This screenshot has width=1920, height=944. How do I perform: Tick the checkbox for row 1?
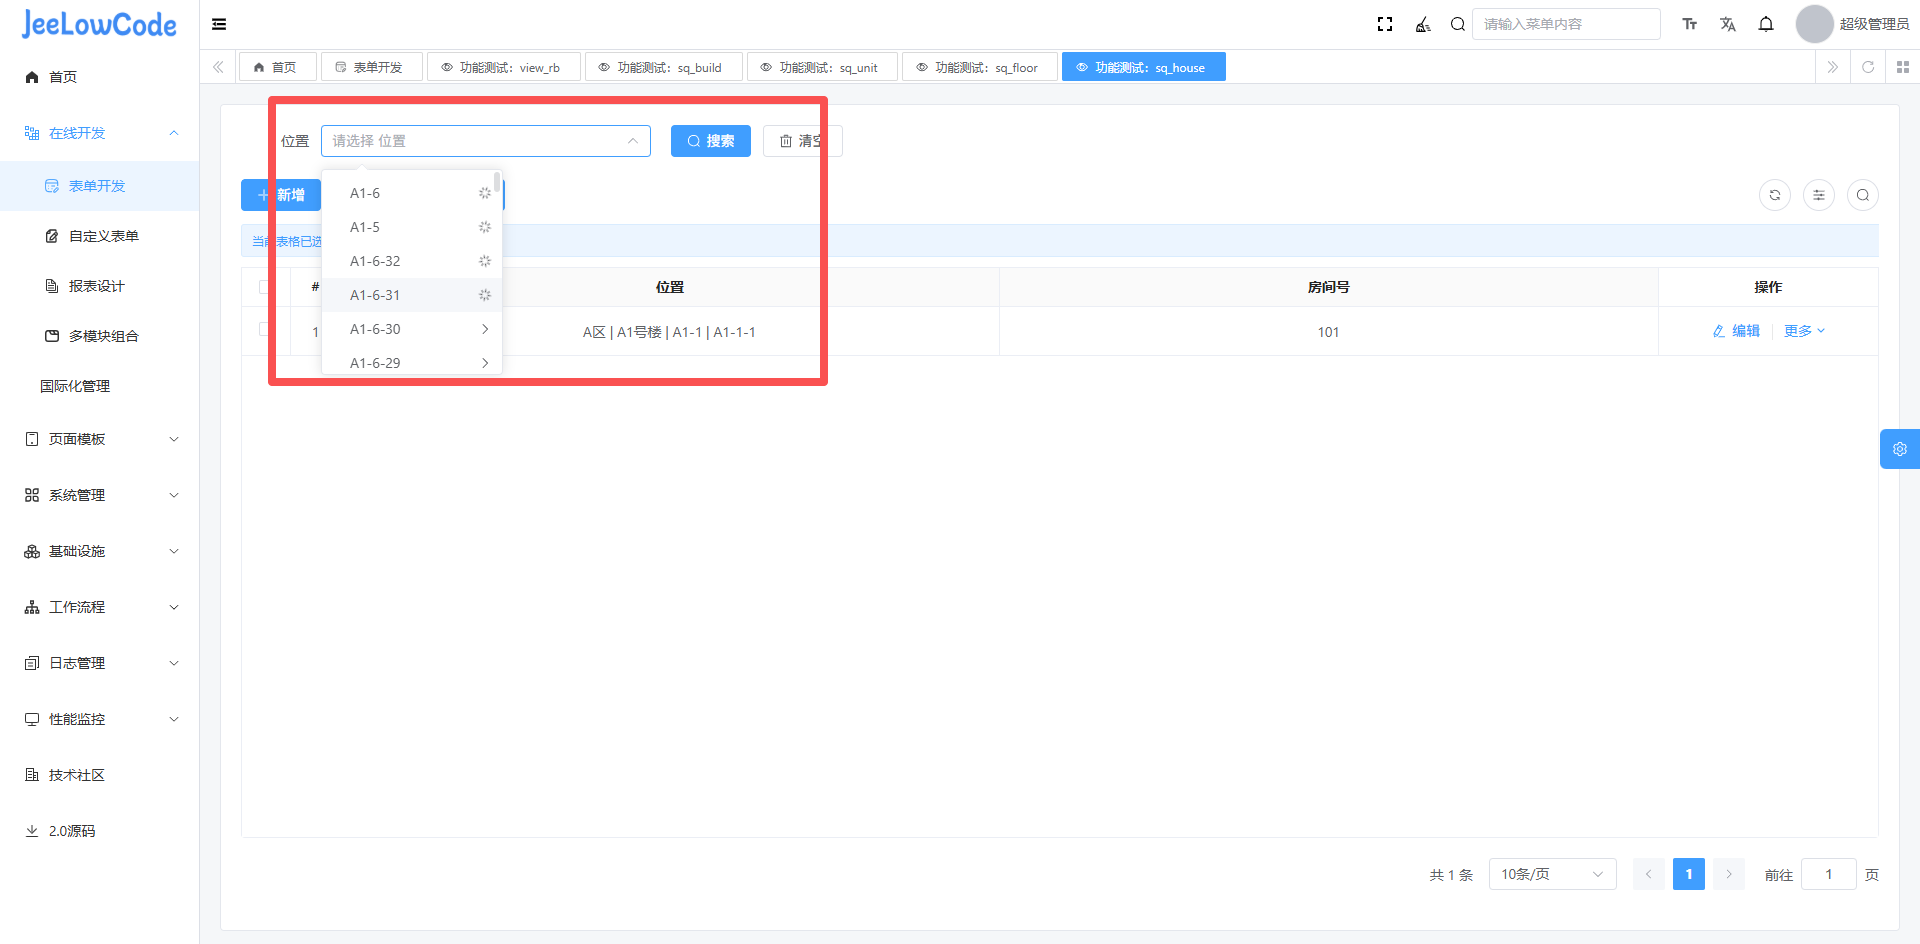(x=264, y=330)
